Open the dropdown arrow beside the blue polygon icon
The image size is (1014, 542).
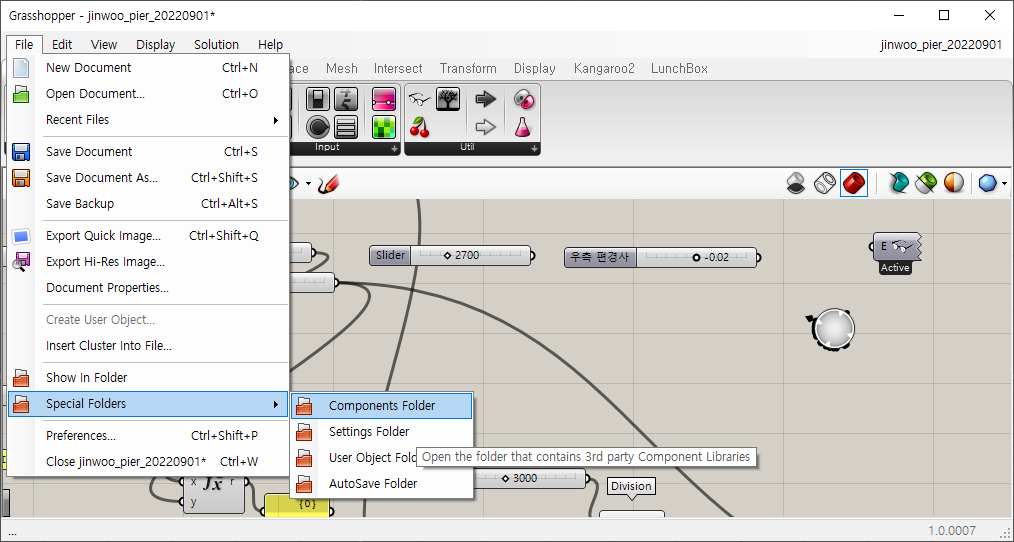[1004, 184]
